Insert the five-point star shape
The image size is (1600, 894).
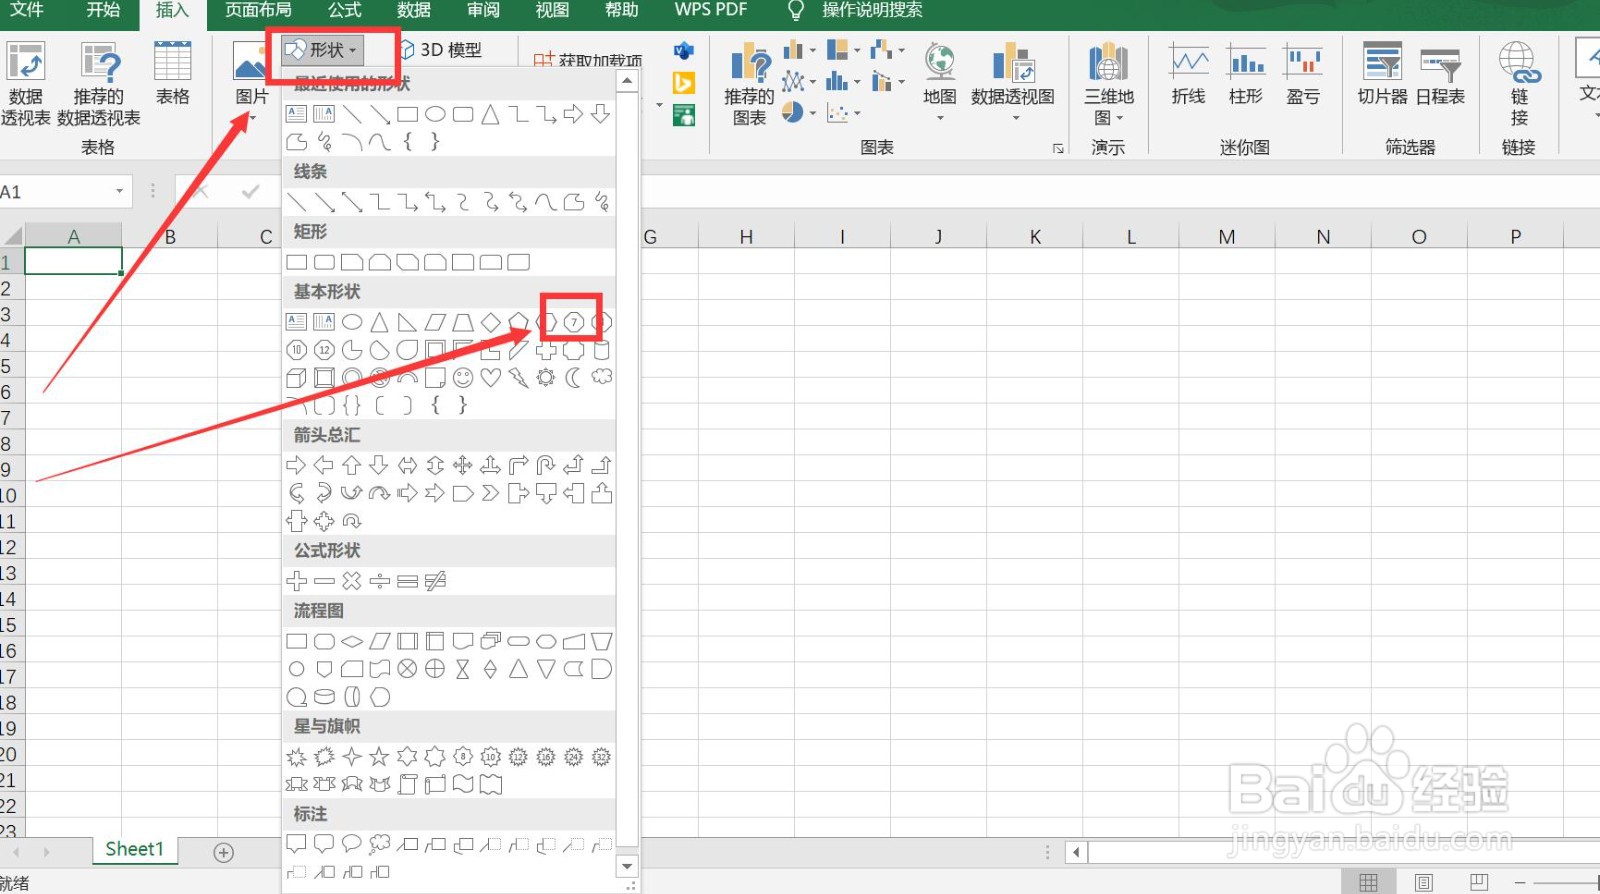(379, 757)
